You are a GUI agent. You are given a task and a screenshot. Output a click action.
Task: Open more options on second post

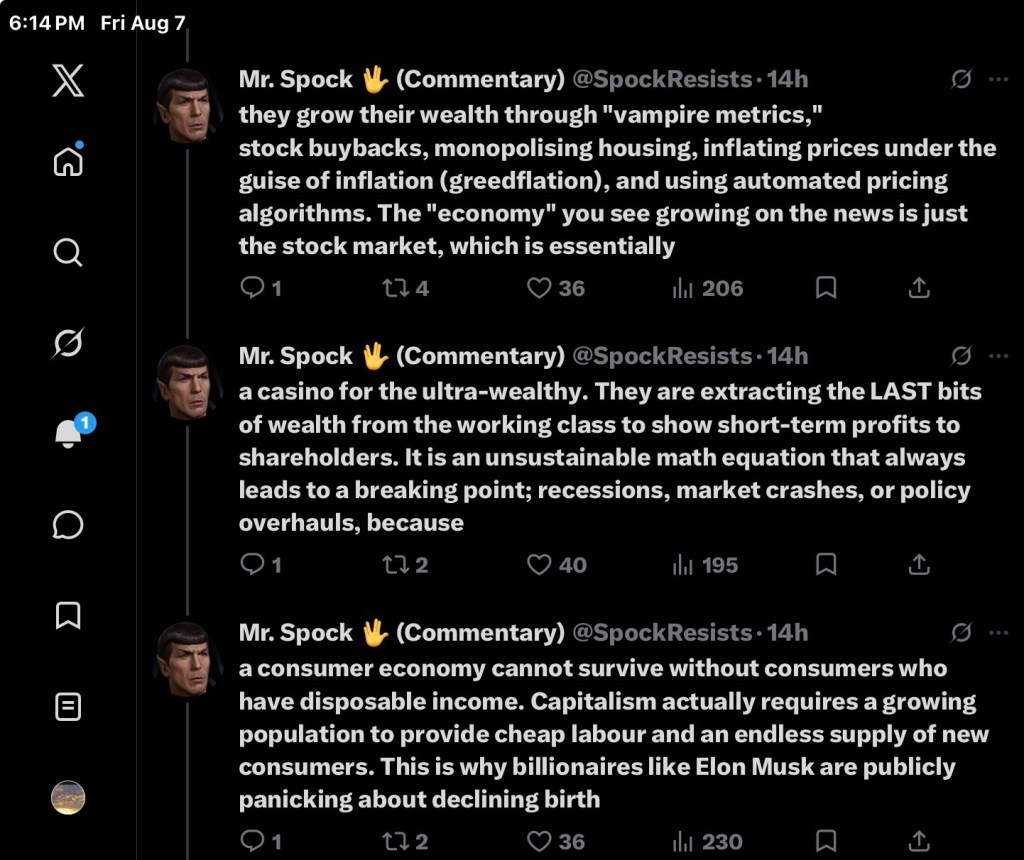pos(999,356)
